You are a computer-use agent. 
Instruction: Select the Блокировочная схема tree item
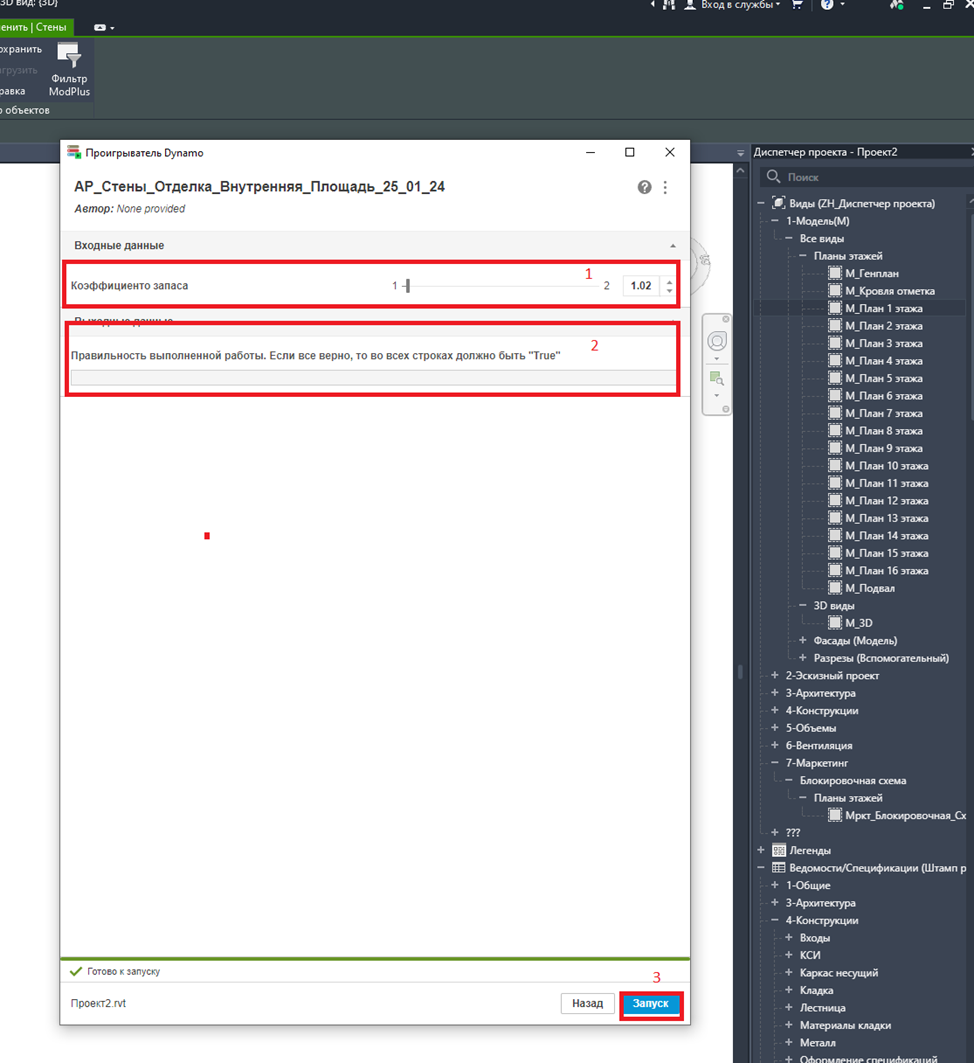coord(853,780)
